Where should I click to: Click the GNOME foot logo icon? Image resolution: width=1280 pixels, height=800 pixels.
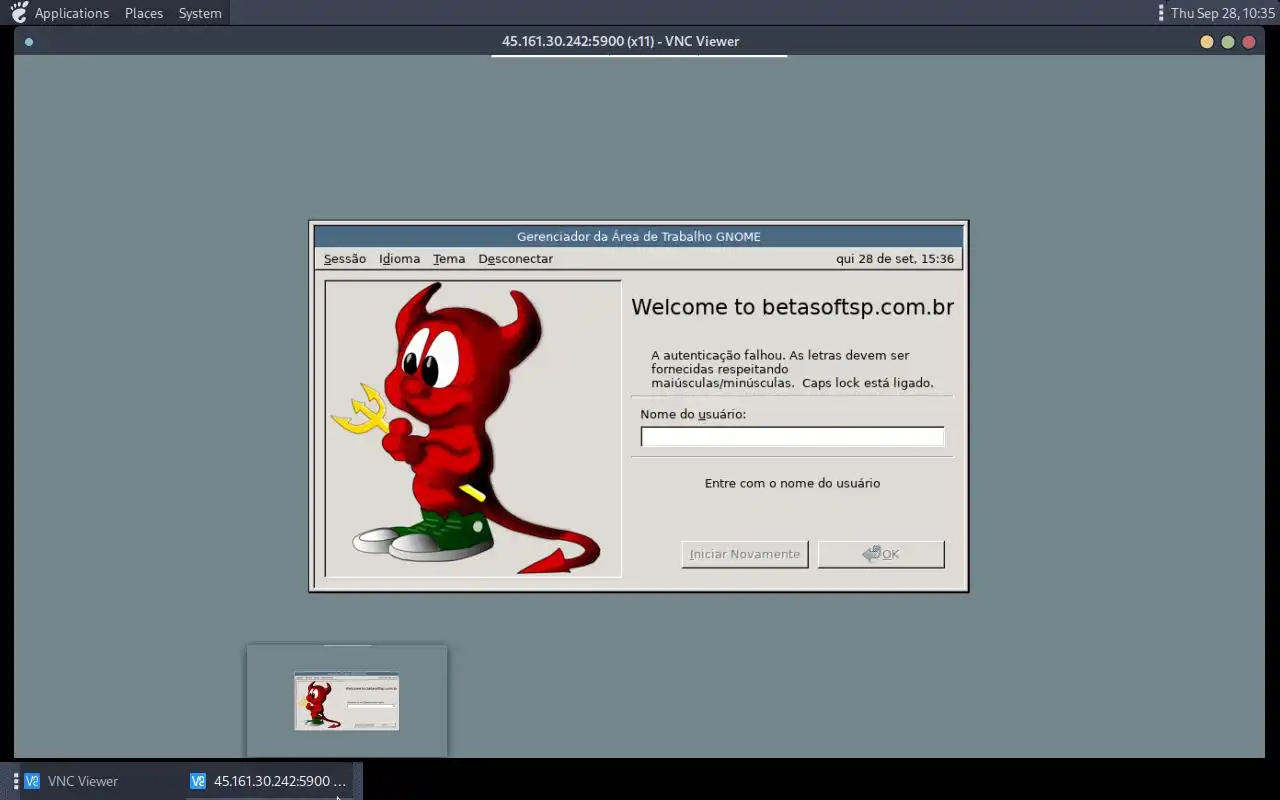point(19,12)
